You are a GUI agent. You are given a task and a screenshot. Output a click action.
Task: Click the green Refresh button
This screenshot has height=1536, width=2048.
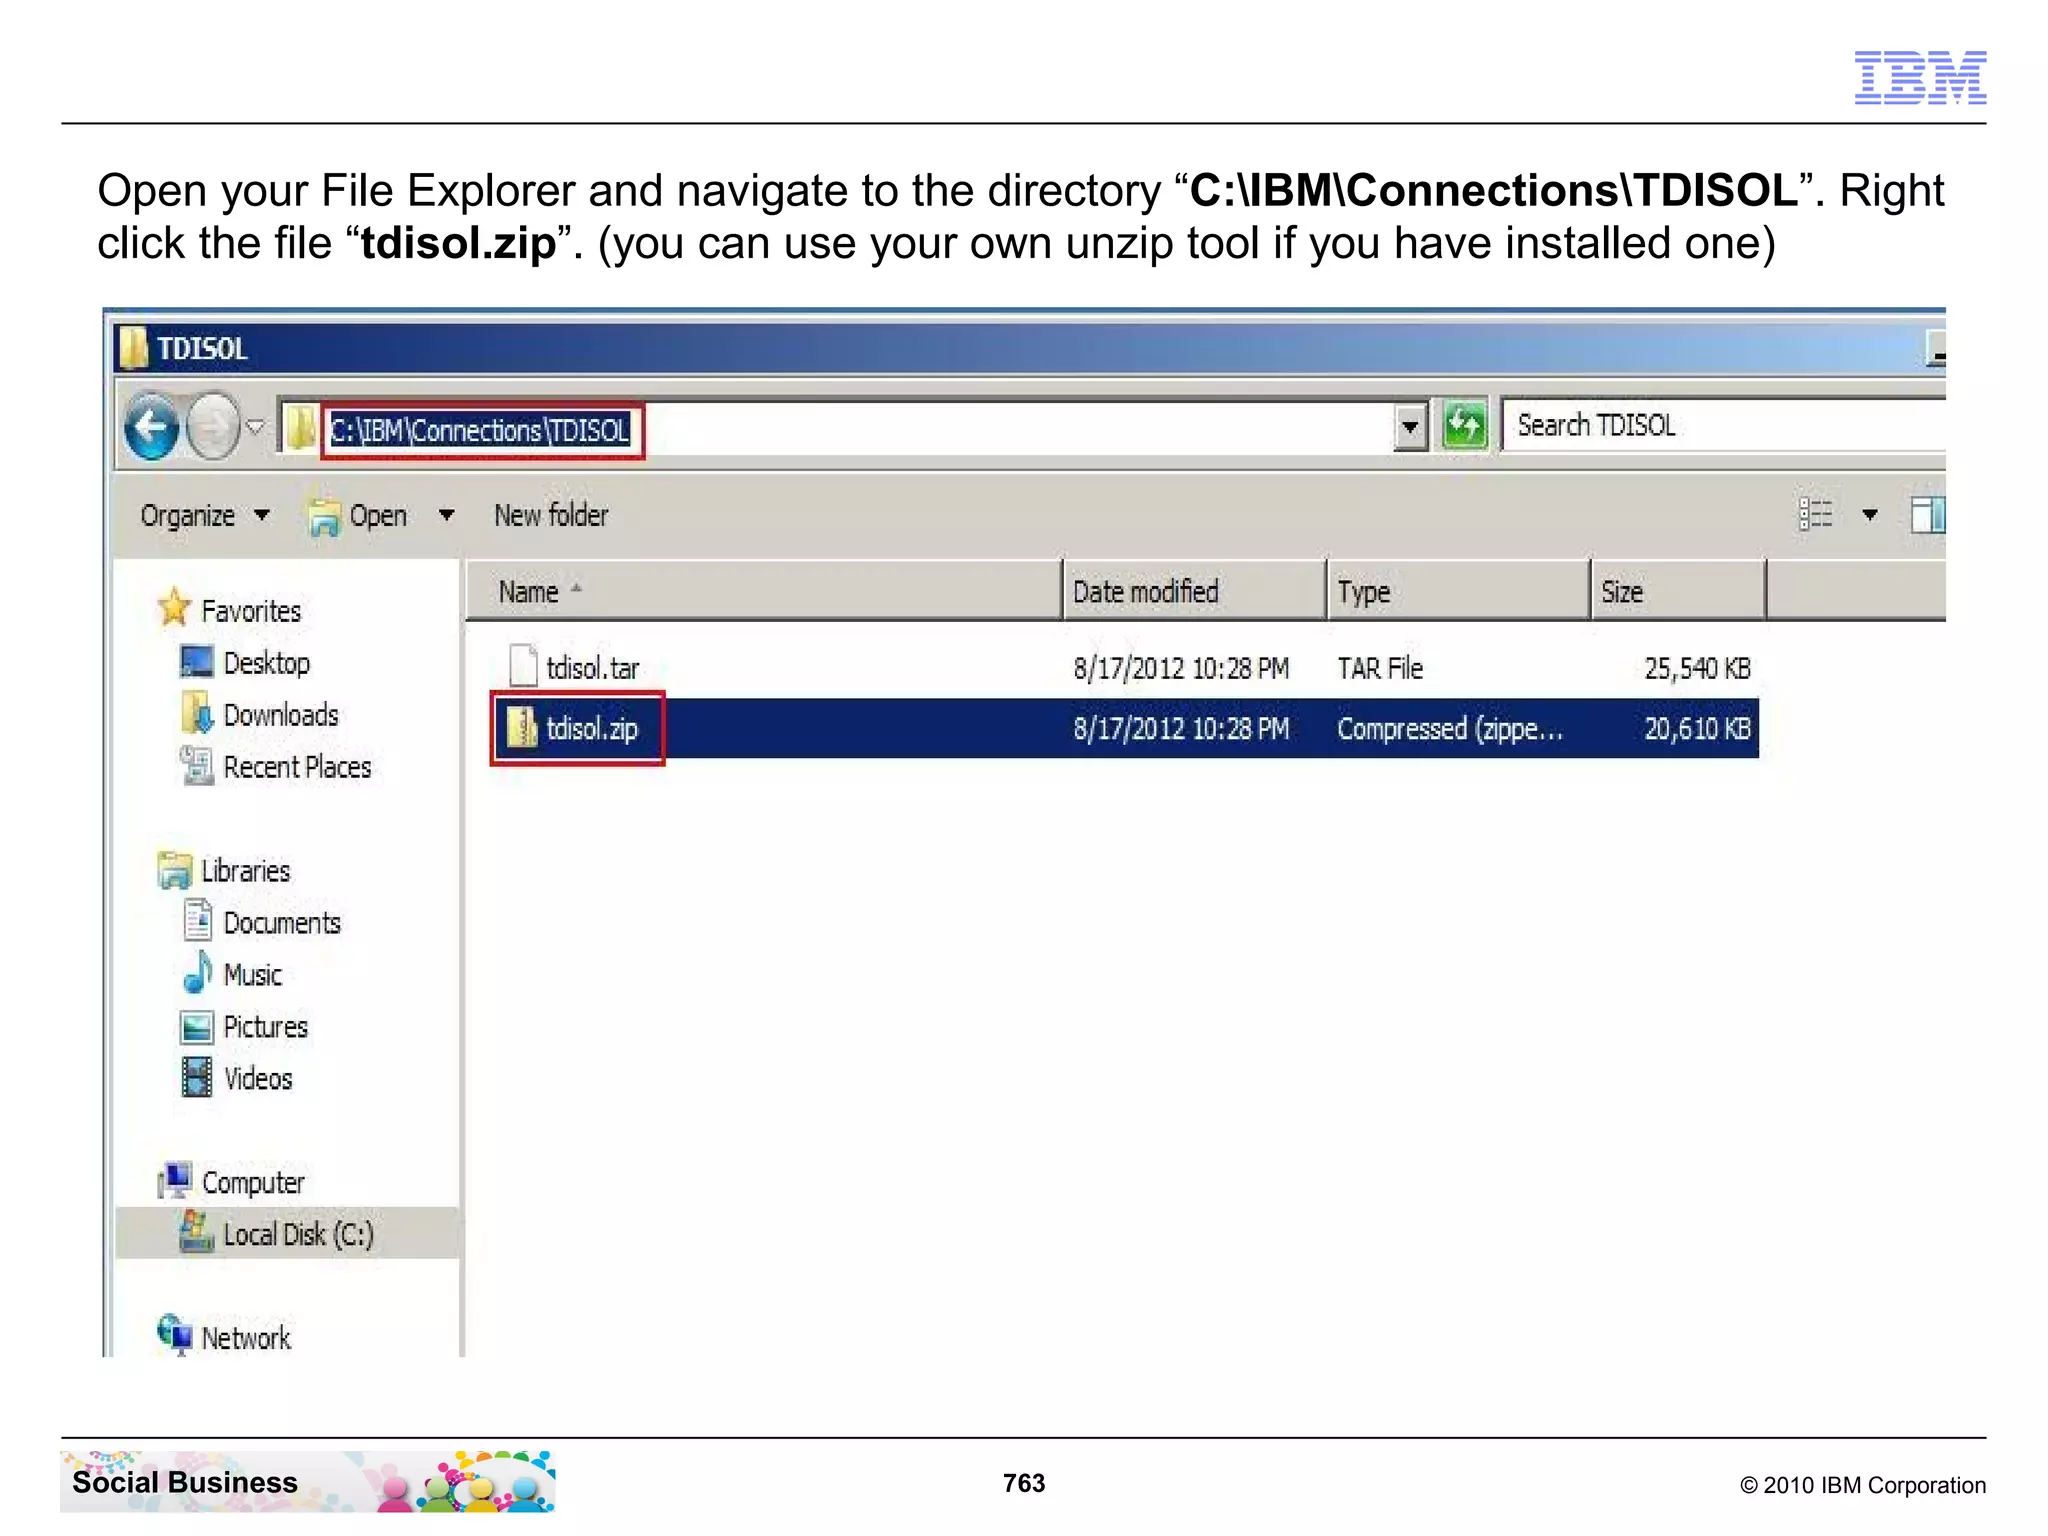(x=1464, y=427)
